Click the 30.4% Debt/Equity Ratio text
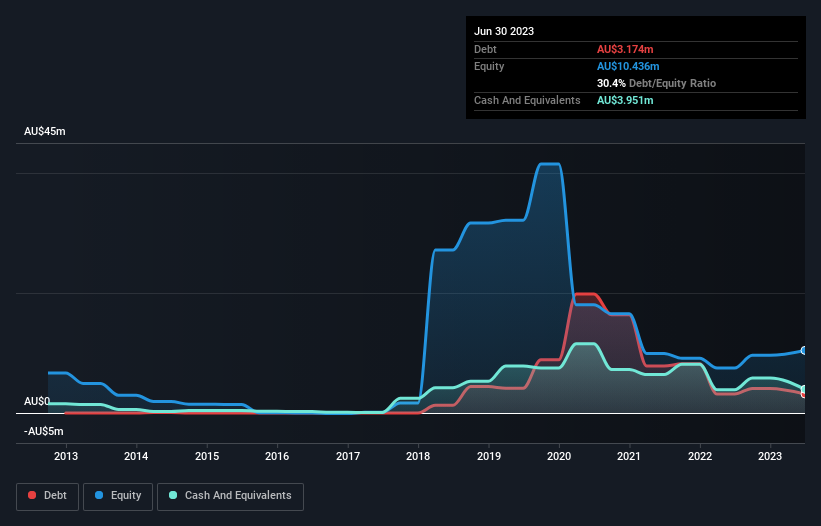This screenshot has width=821, height=526. coord(656,83)
